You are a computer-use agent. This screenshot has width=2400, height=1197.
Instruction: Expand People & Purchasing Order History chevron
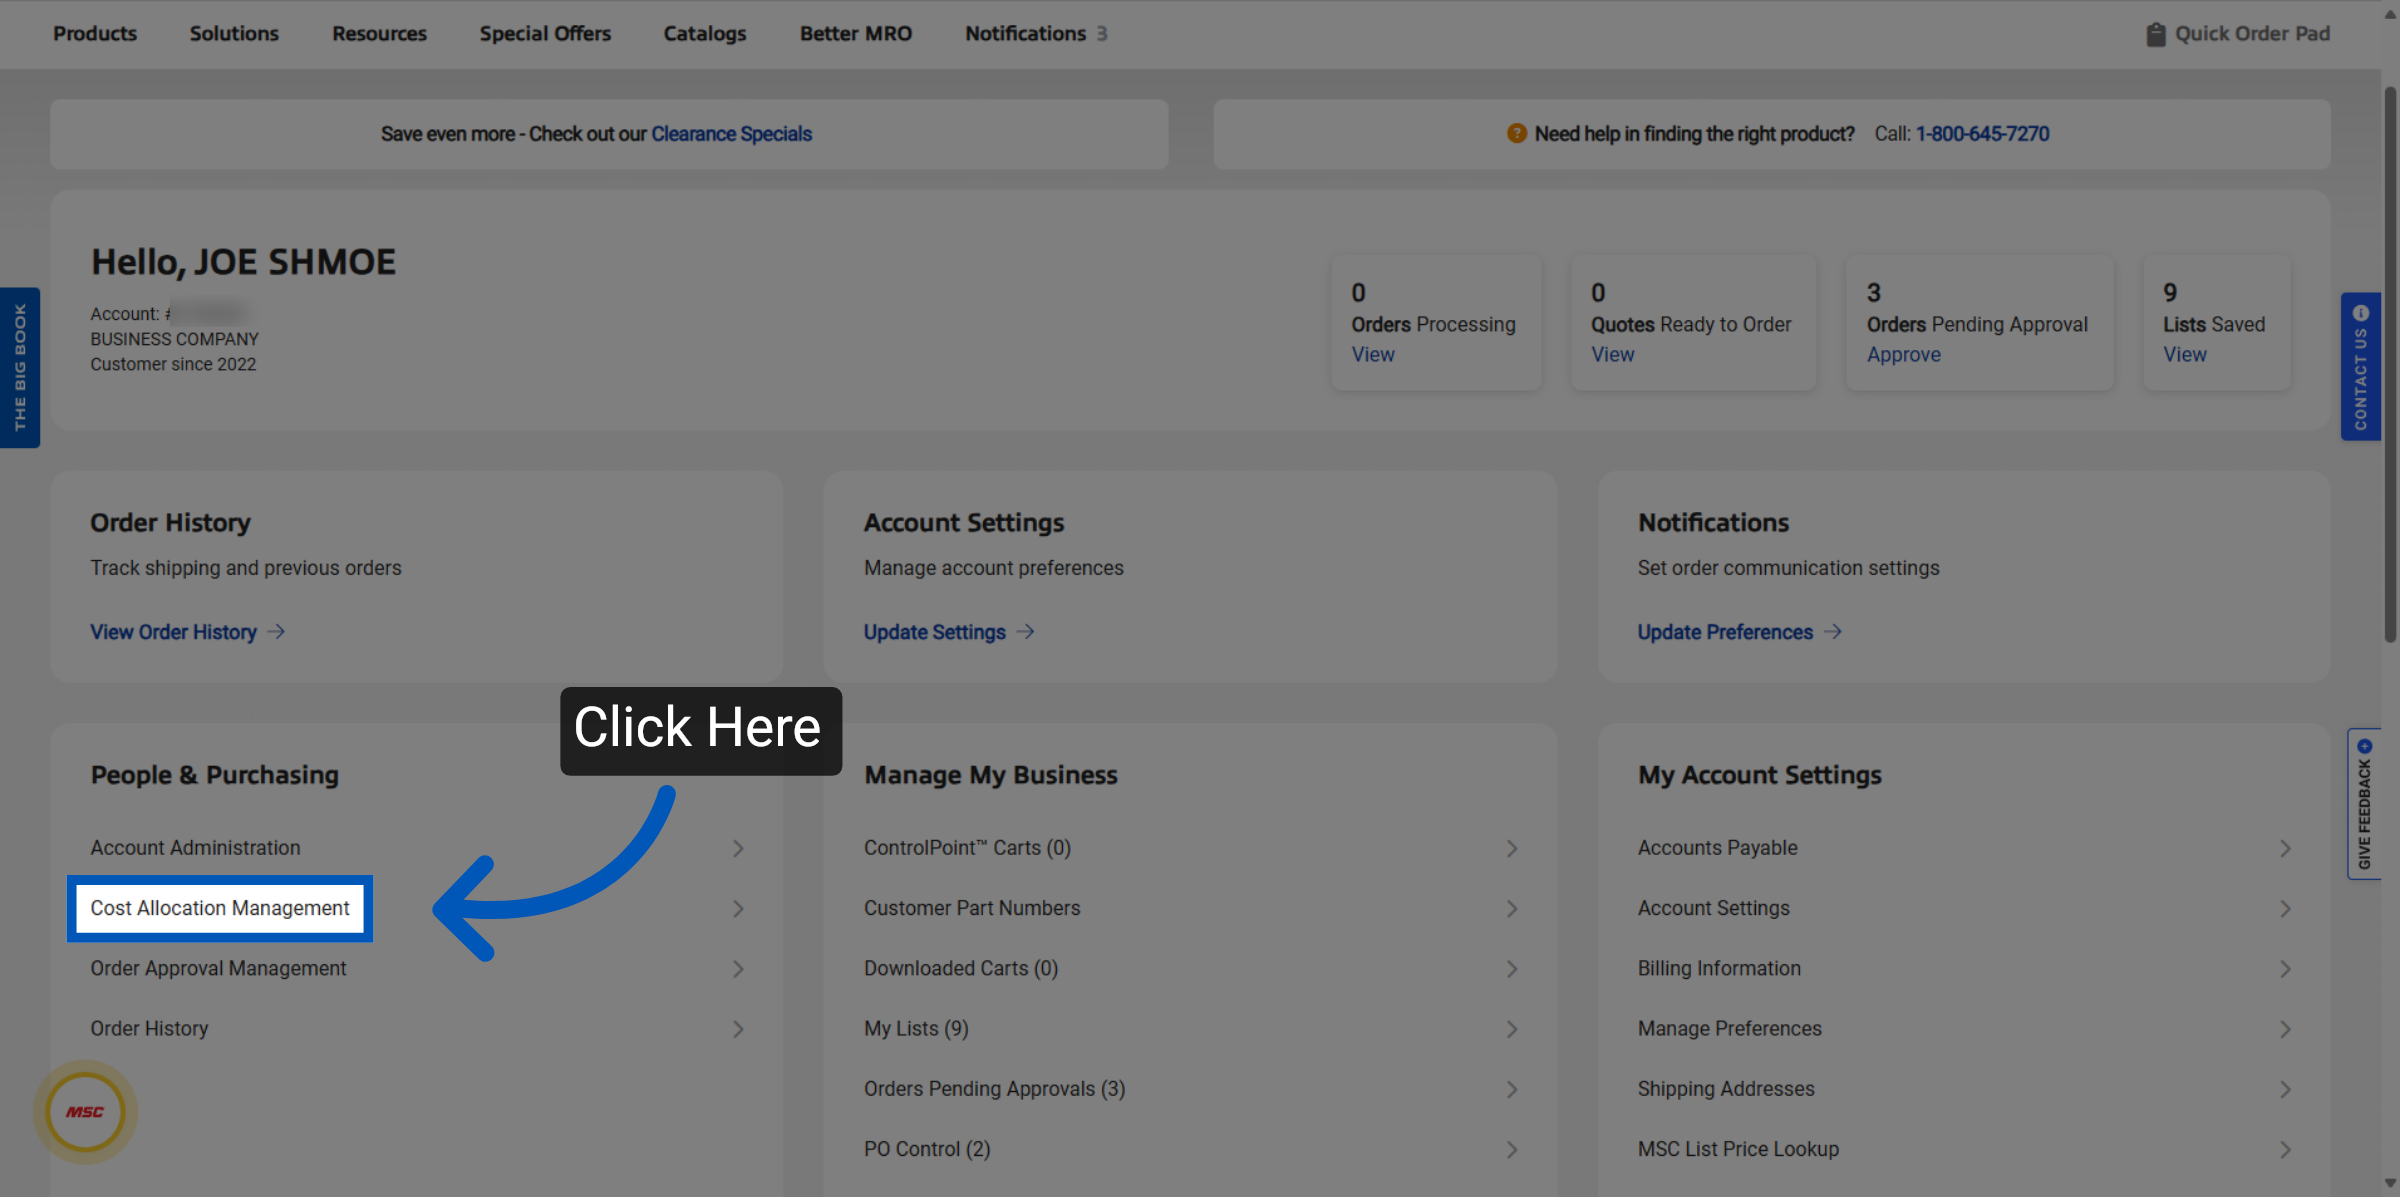pyautogui.click(x=738, y=1029)
